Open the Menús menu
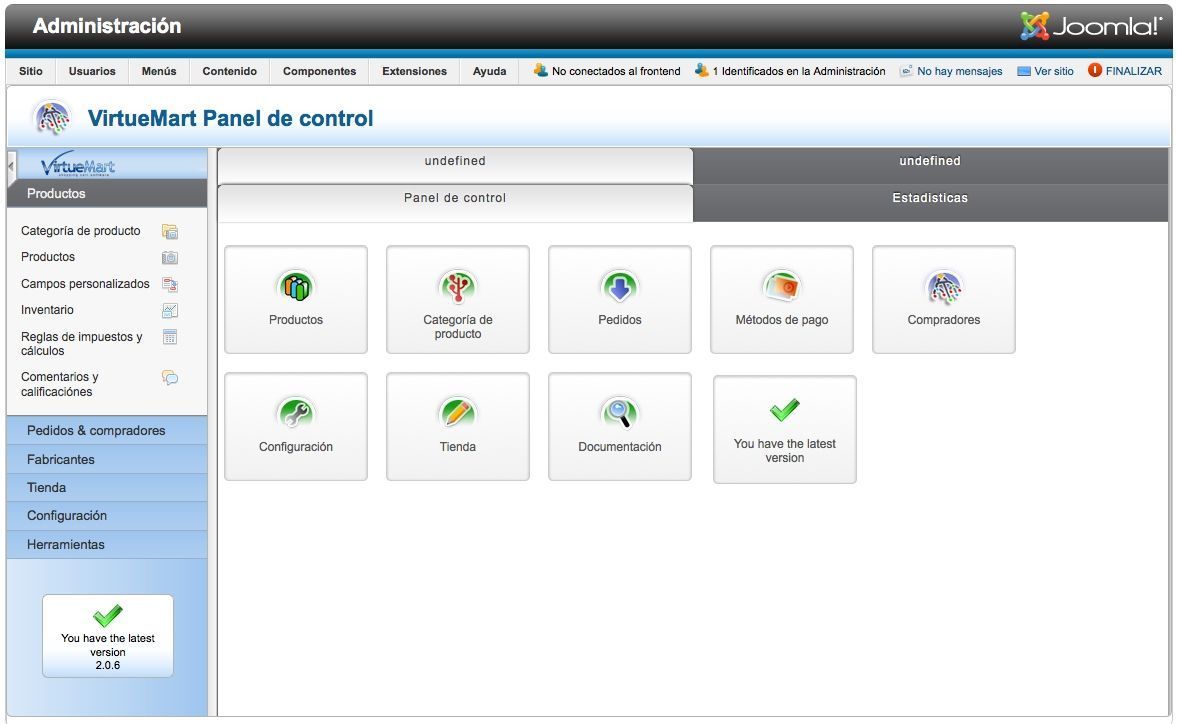 [159, 71]
